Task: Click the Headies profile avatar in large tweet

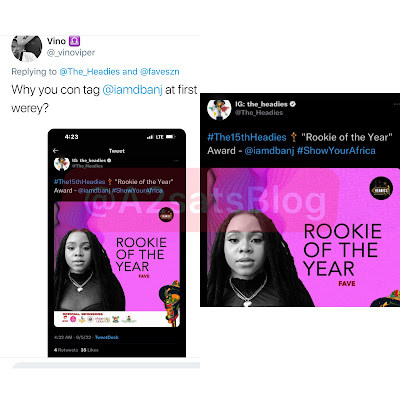Action: pos(219,109)
